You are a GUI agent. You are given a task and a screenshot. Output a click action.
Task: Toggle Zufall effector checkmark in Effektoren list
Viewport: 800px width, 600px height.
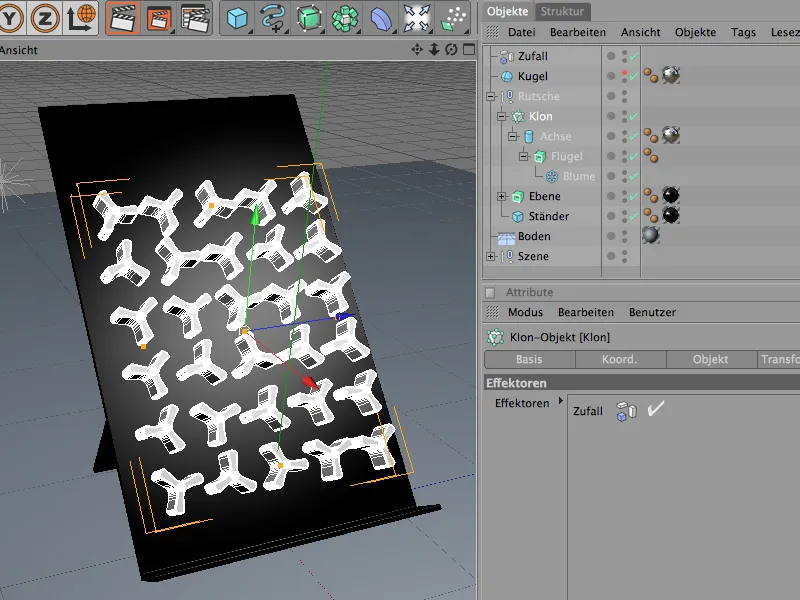(x=656, y=410)
